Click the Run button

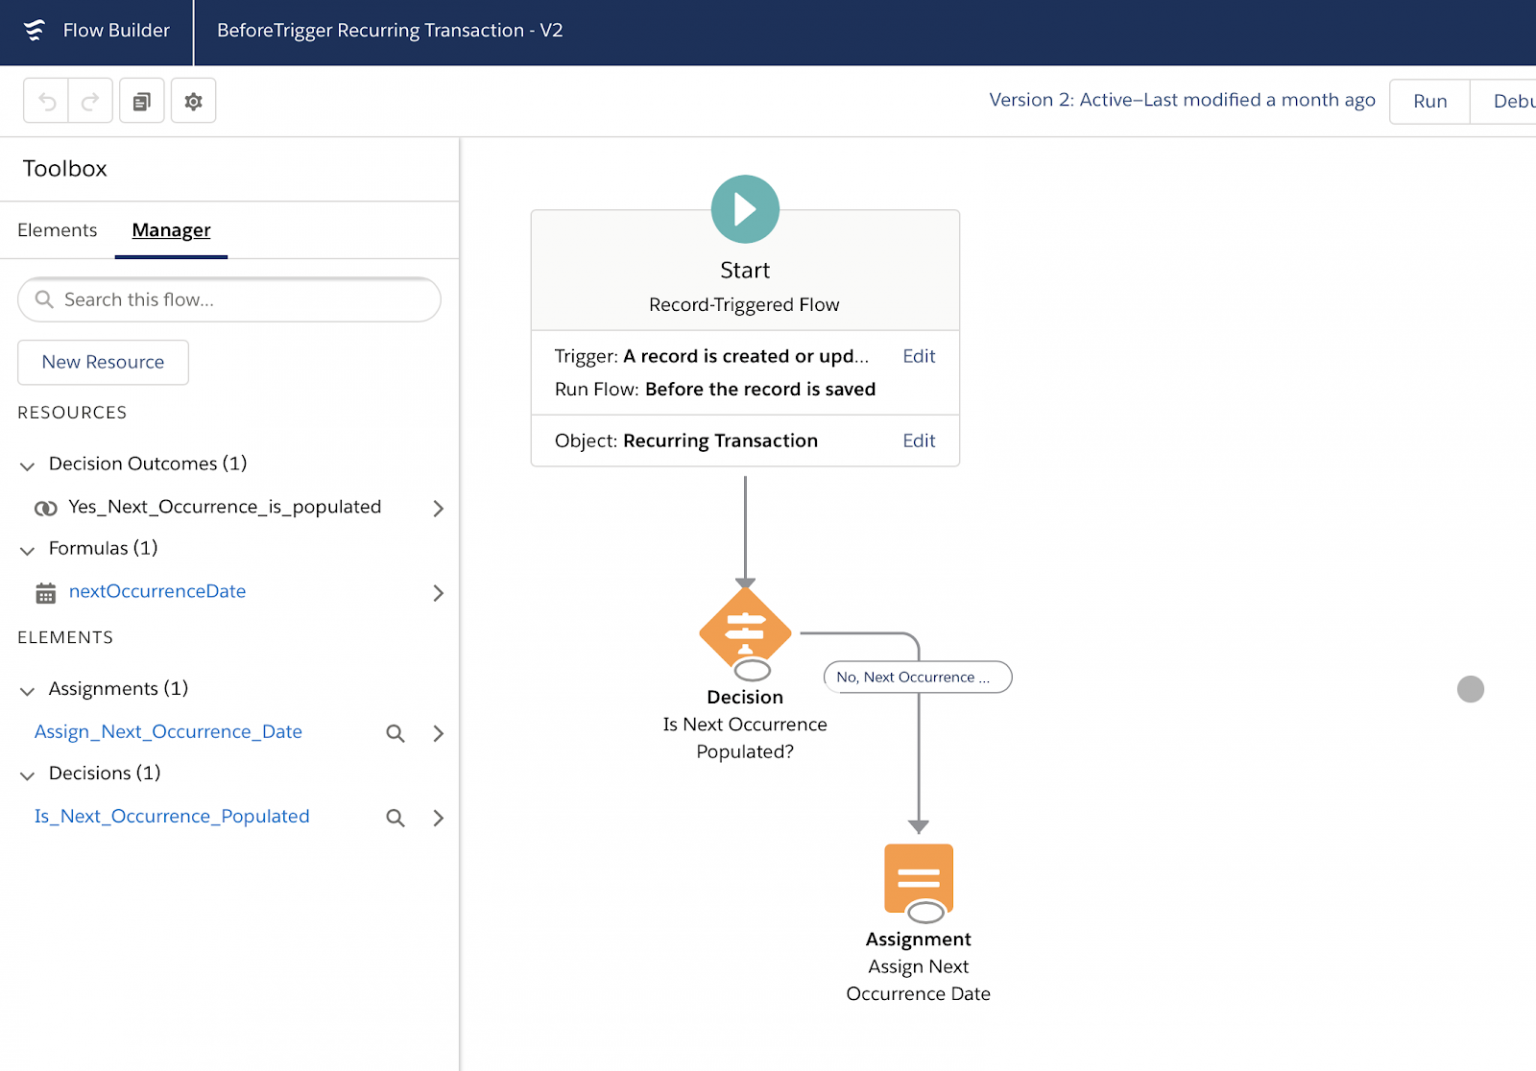click(1430, 101)
